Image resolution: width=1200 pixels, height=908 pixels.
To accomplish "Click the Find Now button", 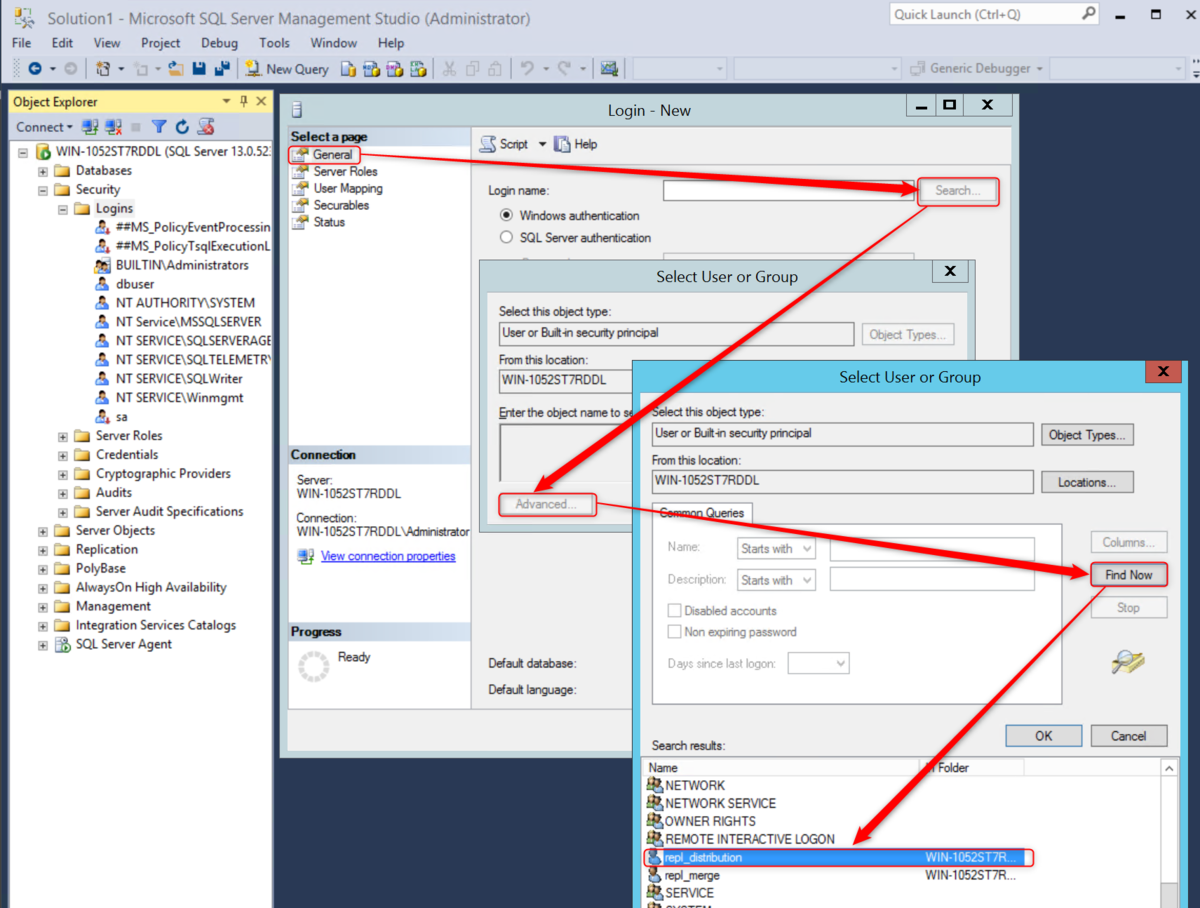I will (x=1128, y=575).
